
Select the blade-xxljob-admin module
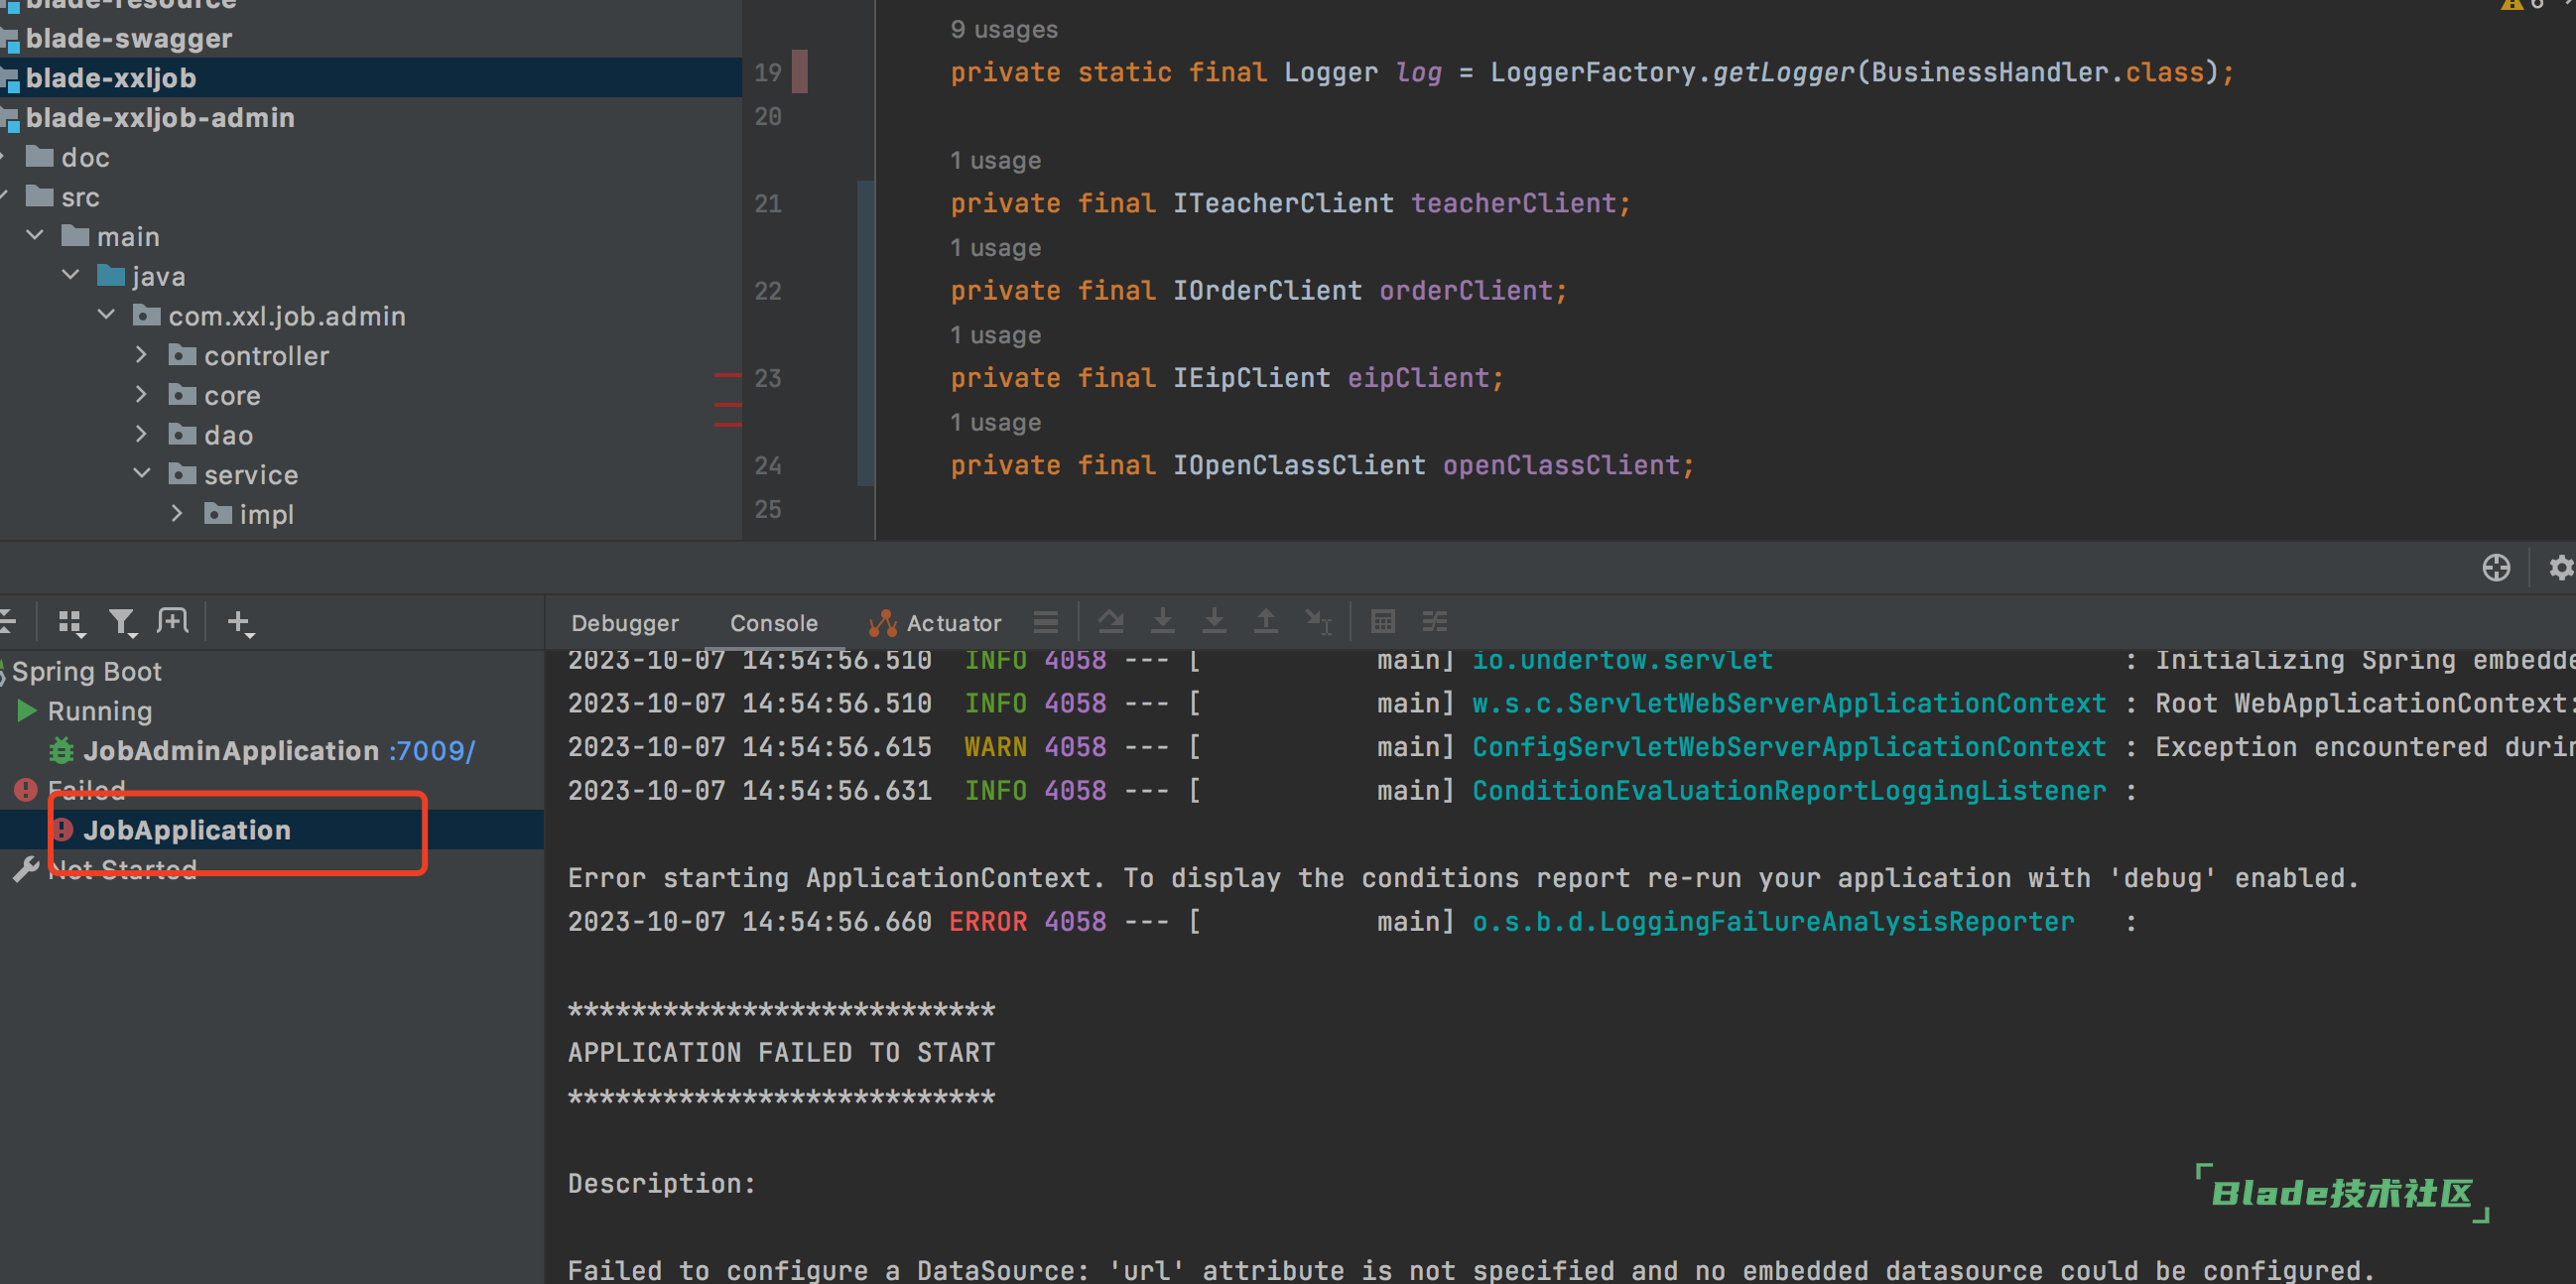pos(371,118)
